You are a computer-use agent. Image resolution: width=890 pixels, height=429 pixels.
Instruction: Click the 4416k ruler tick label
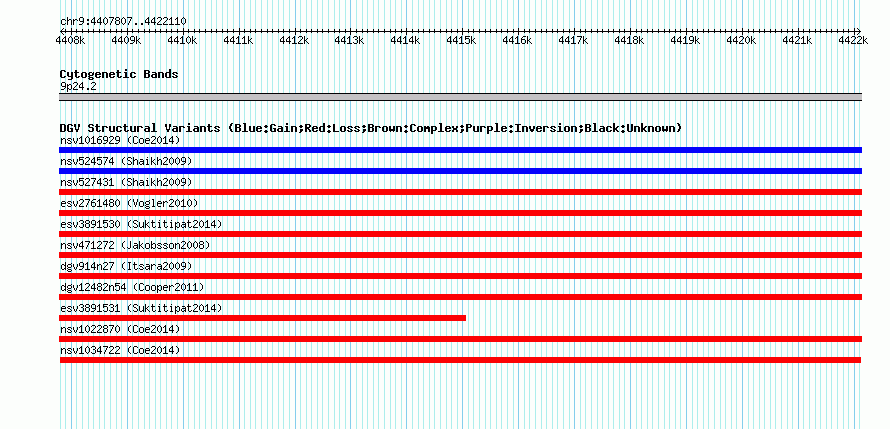517,40
